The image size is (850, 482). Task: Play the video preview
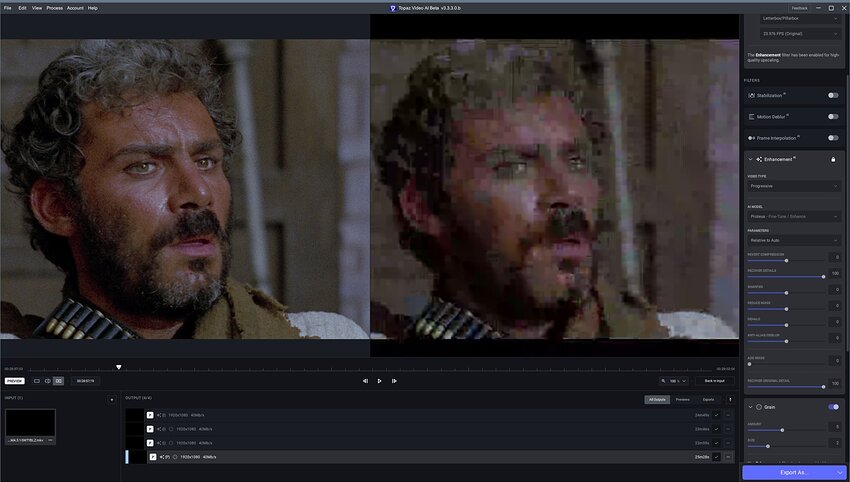tap(379, 381)
